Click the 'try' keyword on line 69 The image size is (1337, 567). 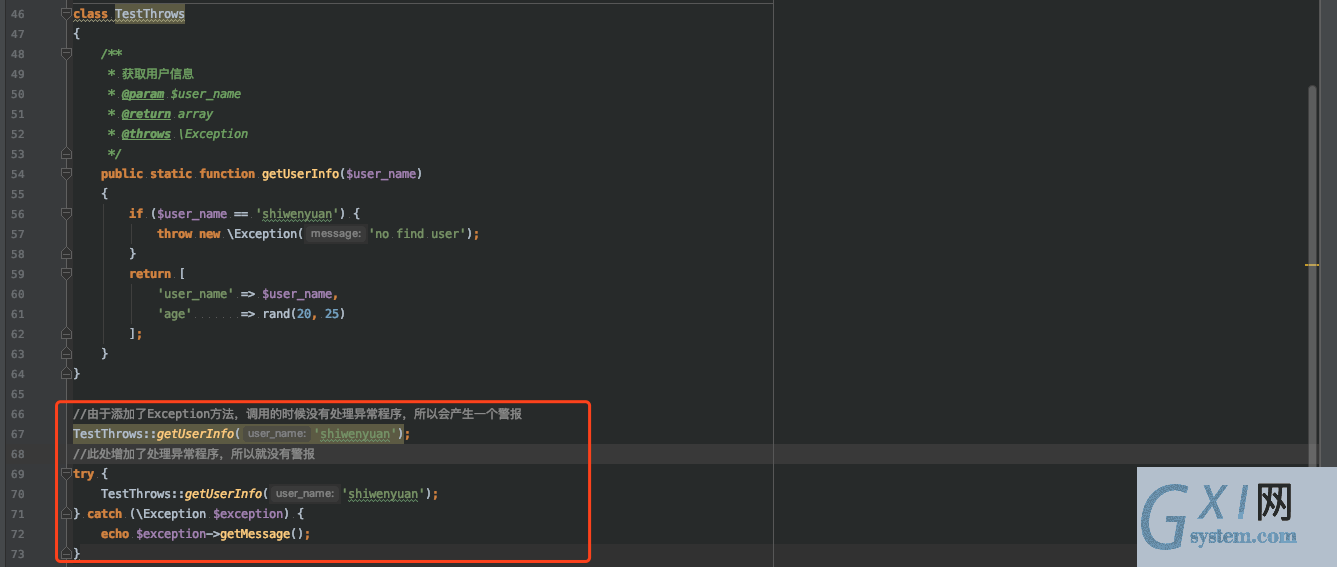point(83,474)
